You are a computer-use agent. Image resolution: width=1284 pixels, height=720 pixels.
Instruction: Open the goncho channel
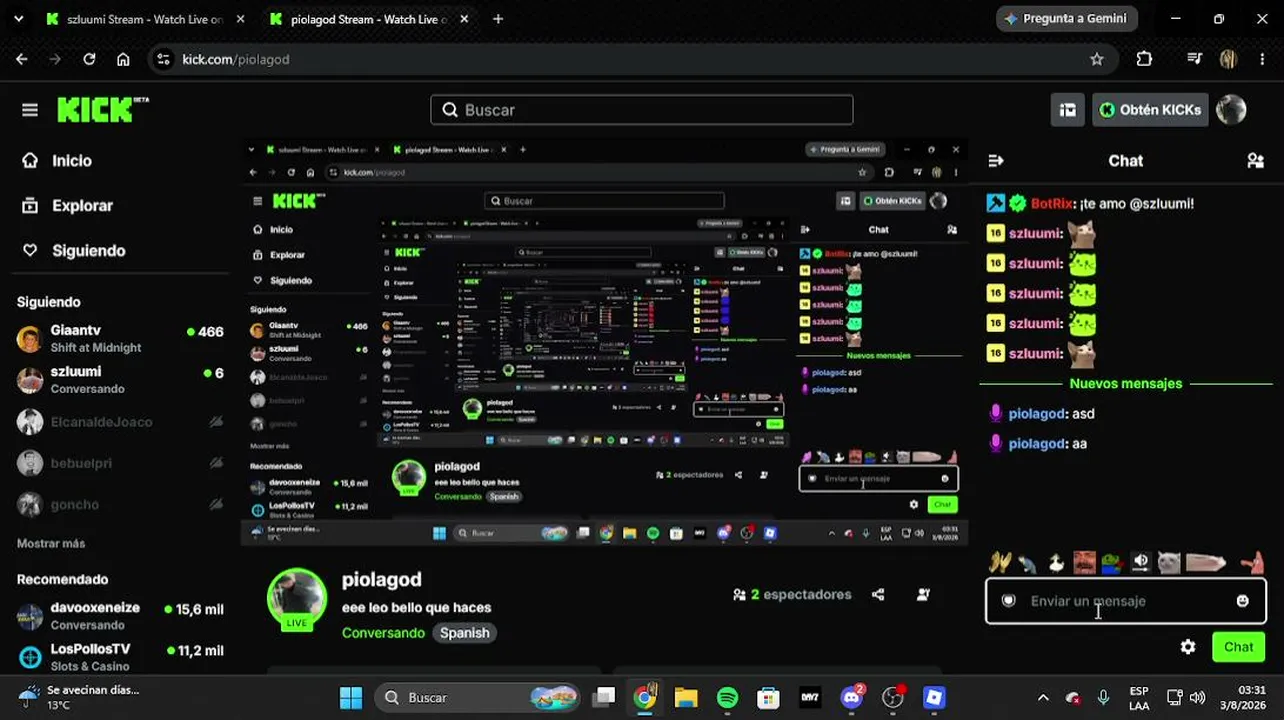[x=120, y=504]
